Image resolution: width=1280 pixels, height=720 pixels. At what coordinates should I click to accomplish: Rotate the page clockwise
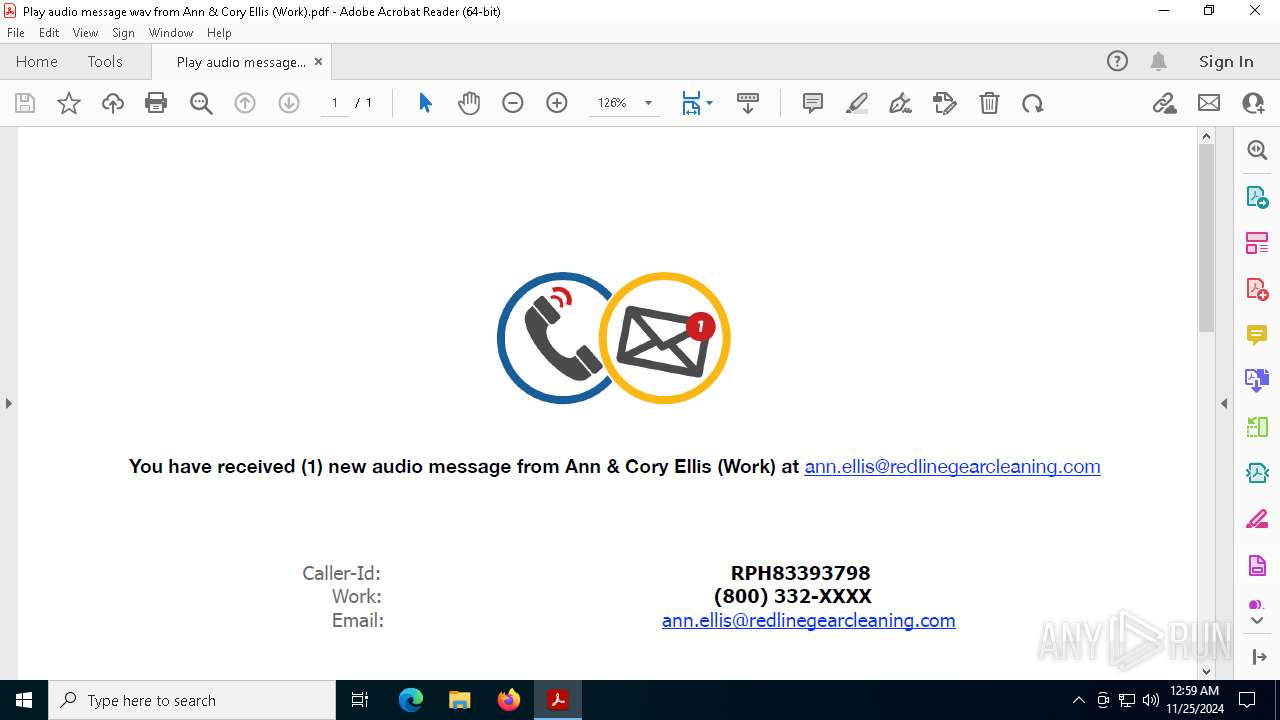coord(1033,103)
